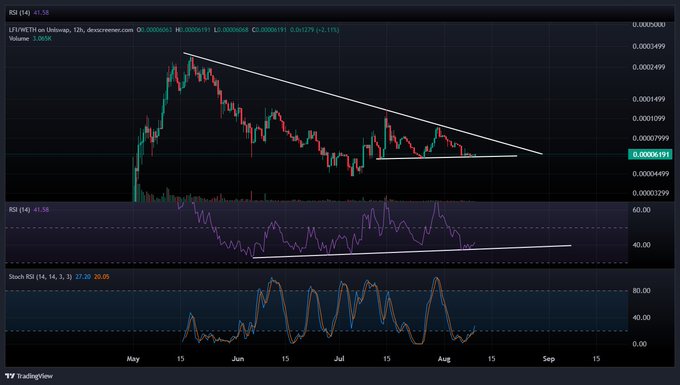Click the Stoch RSI (14, 14, 3, 3) label

tap(40, 277)
